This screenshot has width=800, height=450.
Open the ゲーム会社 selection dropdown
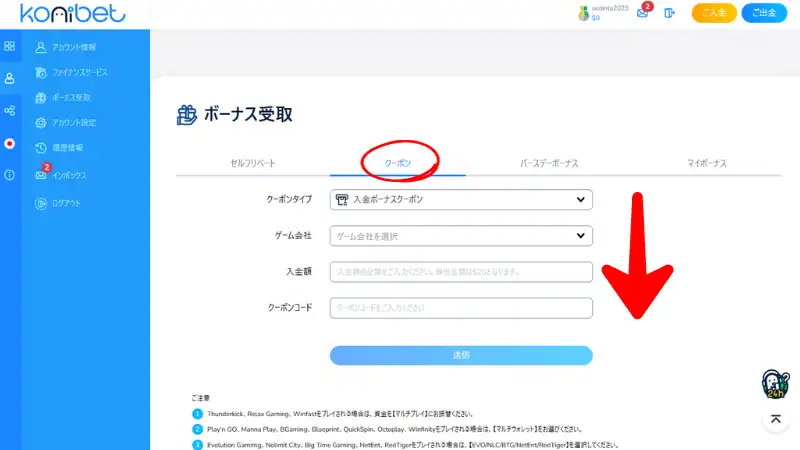click(461, 236)
